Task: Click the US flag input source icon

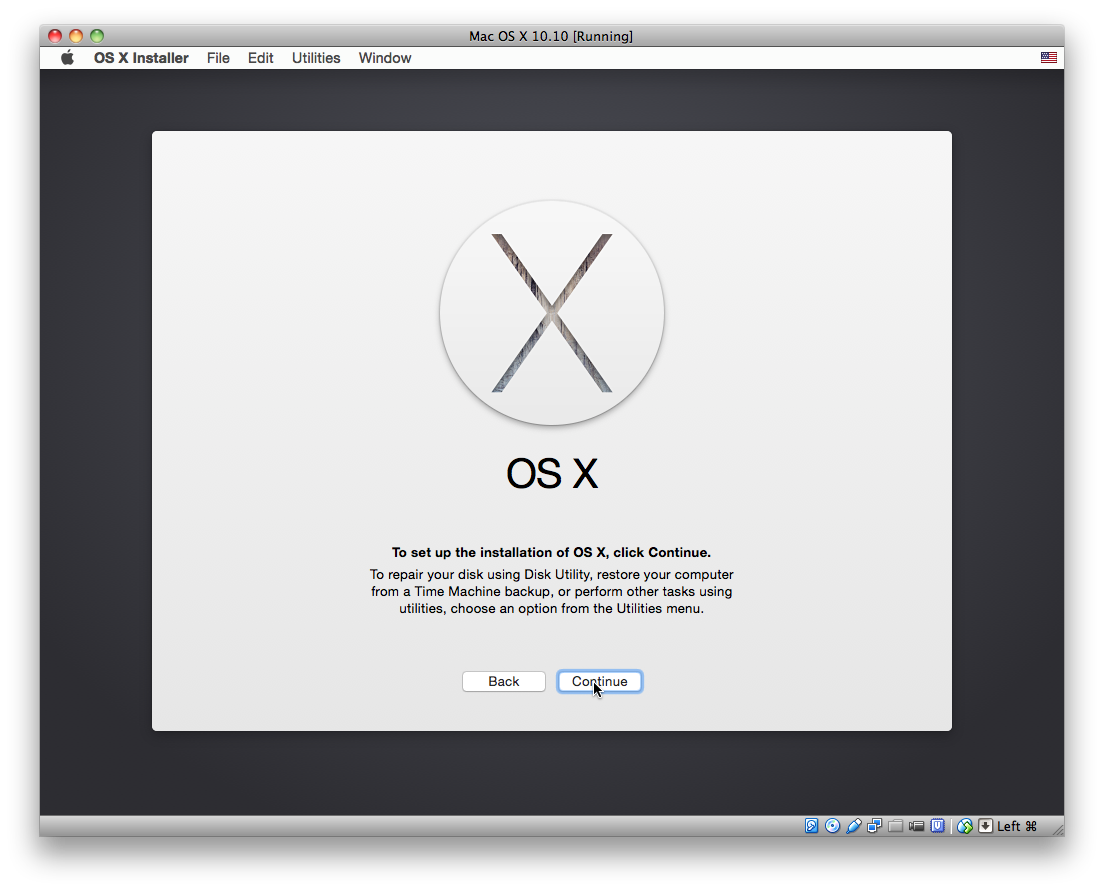Action: [1048, 58]
